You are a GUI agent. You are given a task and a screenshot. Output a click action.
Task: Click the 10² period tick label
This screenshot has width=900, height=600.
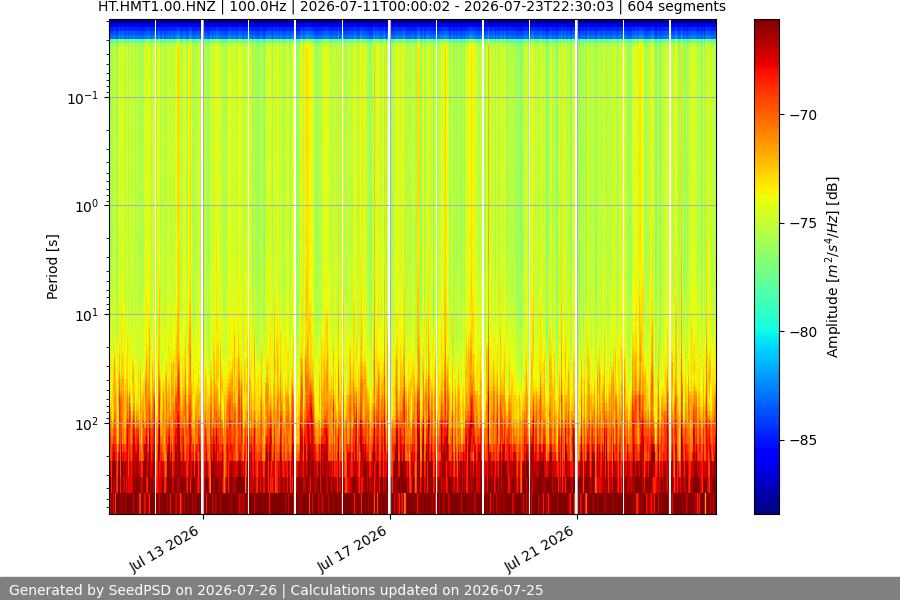(87, 424)
